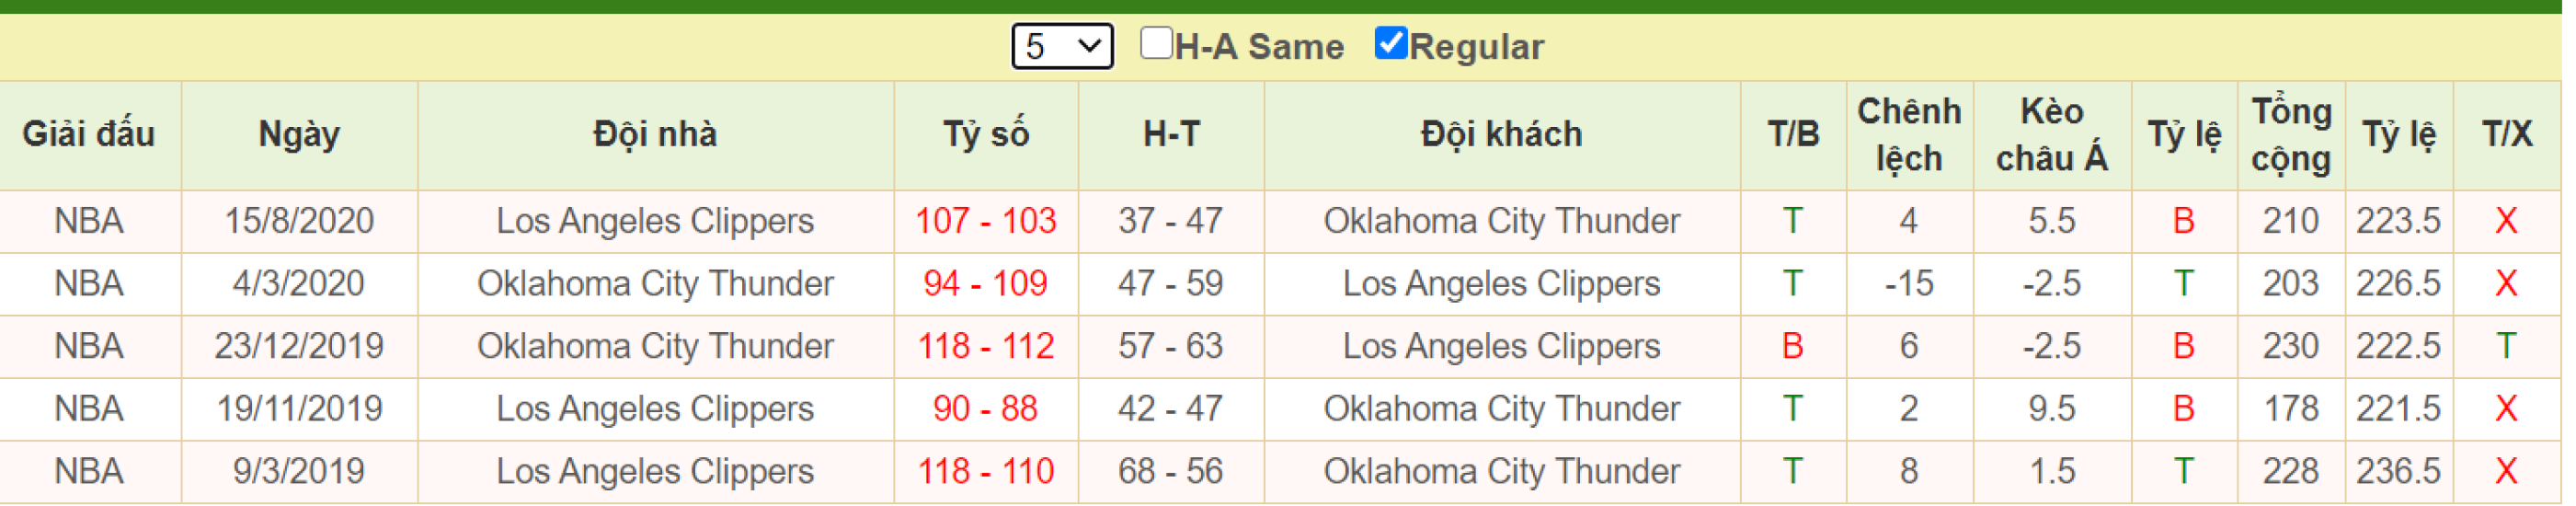Select the Giải đấu column header
The height and width of the screenshot is (506, 2576).
(x=89, y=134)
